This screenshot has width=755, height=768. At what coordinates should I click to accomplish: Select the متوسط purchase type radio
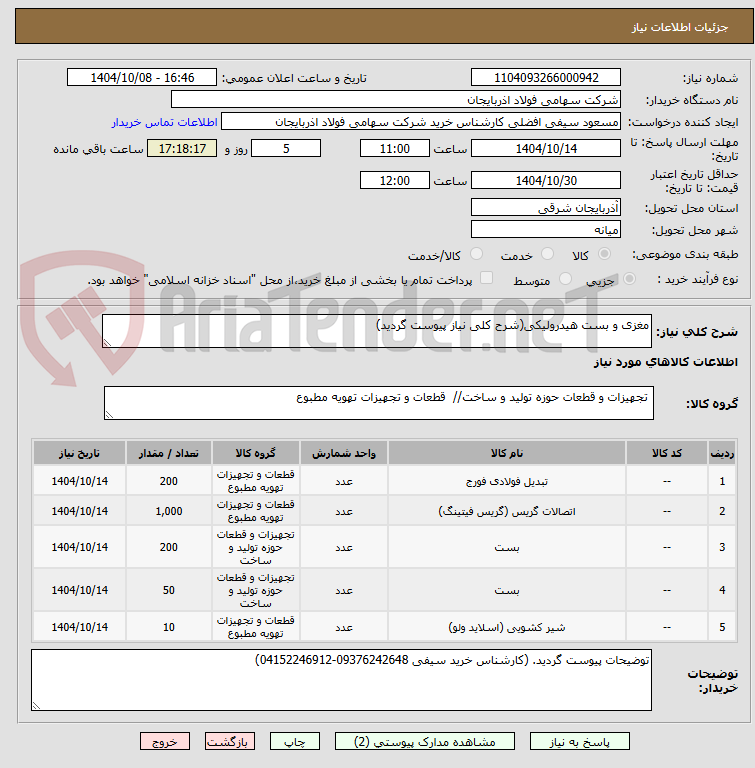[x=565, y=279]
